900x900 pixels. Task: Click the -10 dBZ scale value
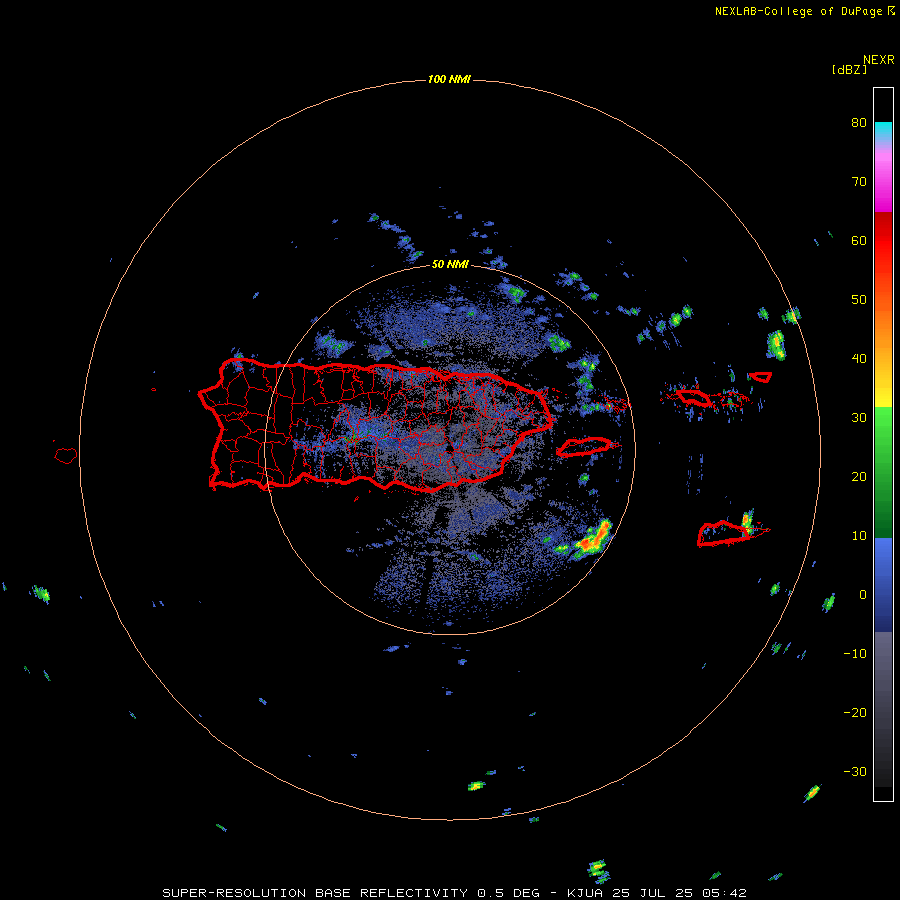click(x=855, y=654)
